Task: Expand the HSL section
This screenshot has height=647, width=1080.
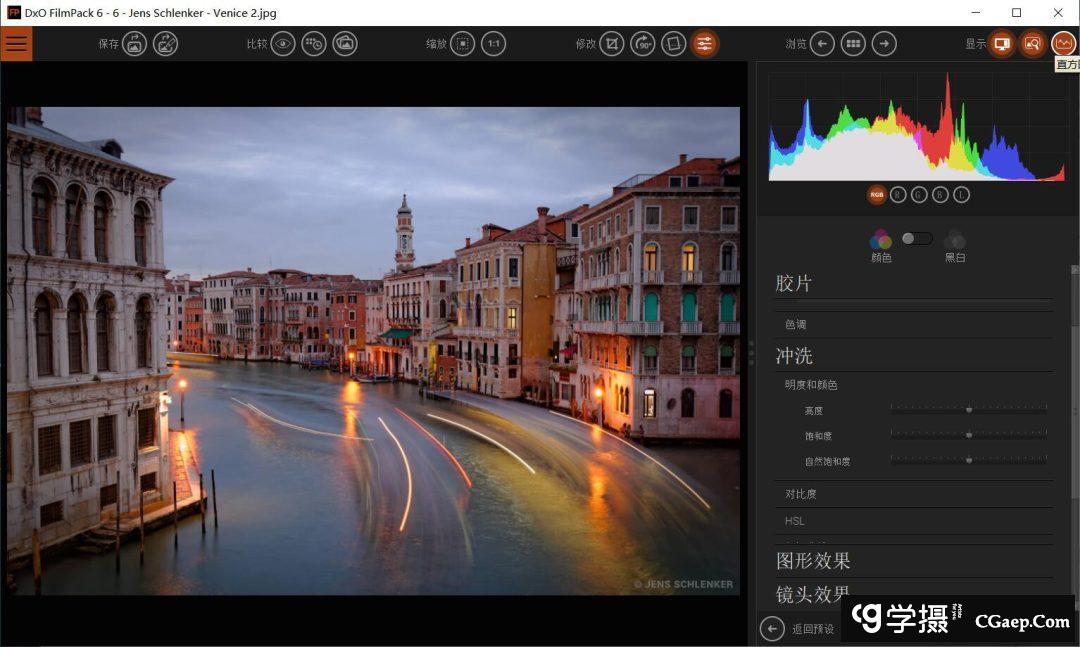Action: (795, 521)
